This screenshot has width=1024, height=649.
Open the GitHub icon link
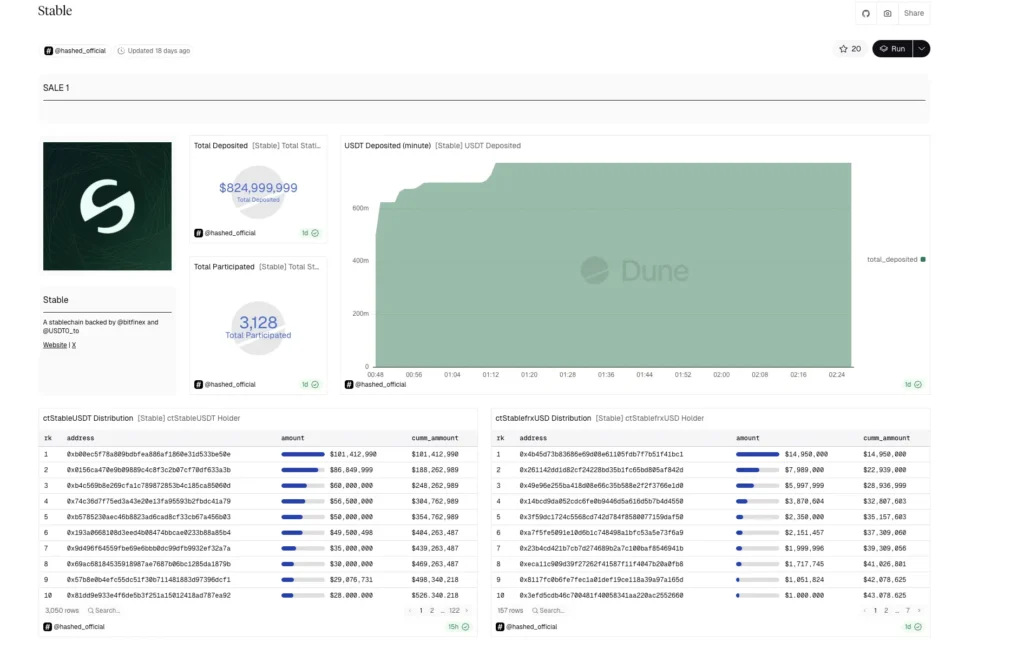click(x=866, y=13)
